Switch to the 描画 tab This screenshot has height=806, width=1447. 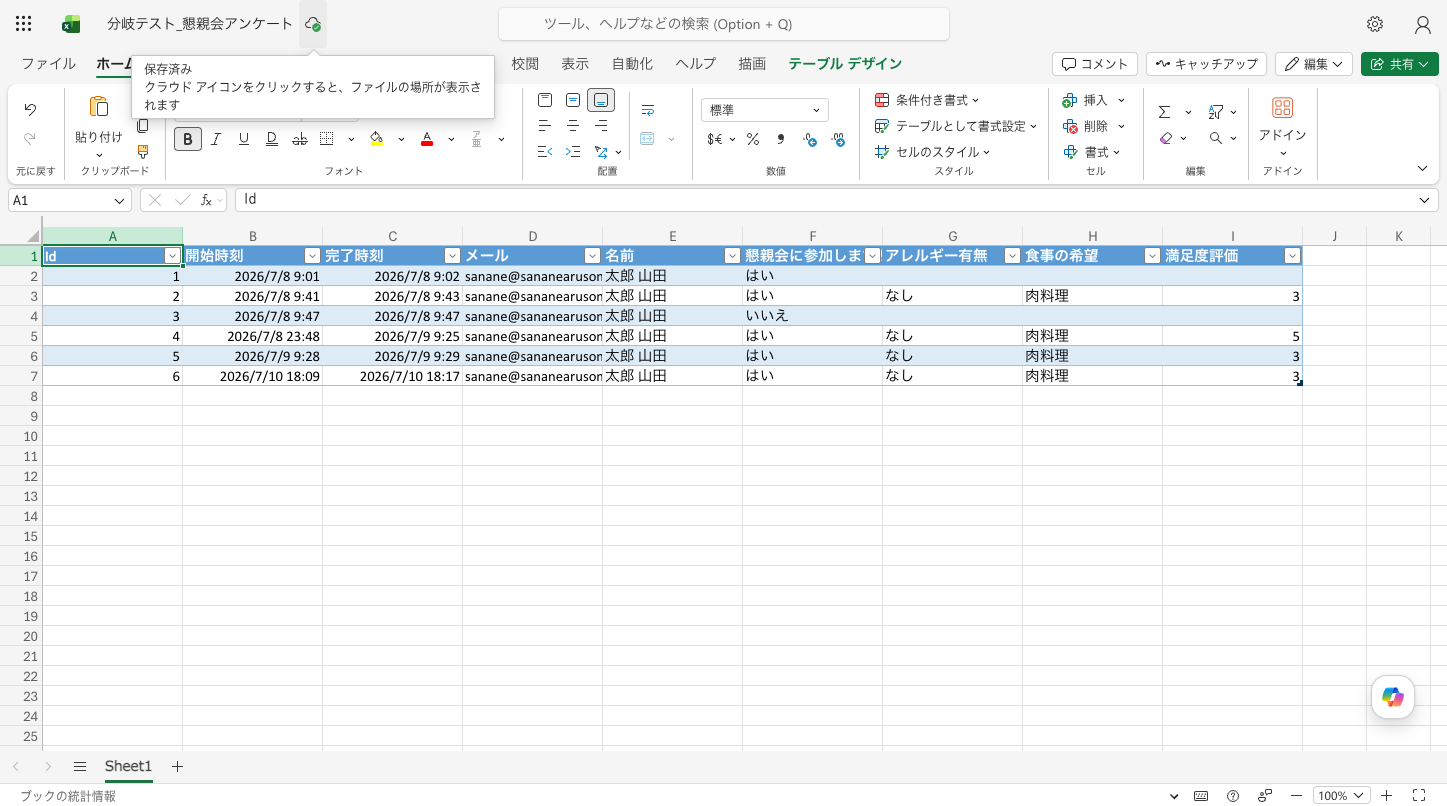click(x=752, y=64)
